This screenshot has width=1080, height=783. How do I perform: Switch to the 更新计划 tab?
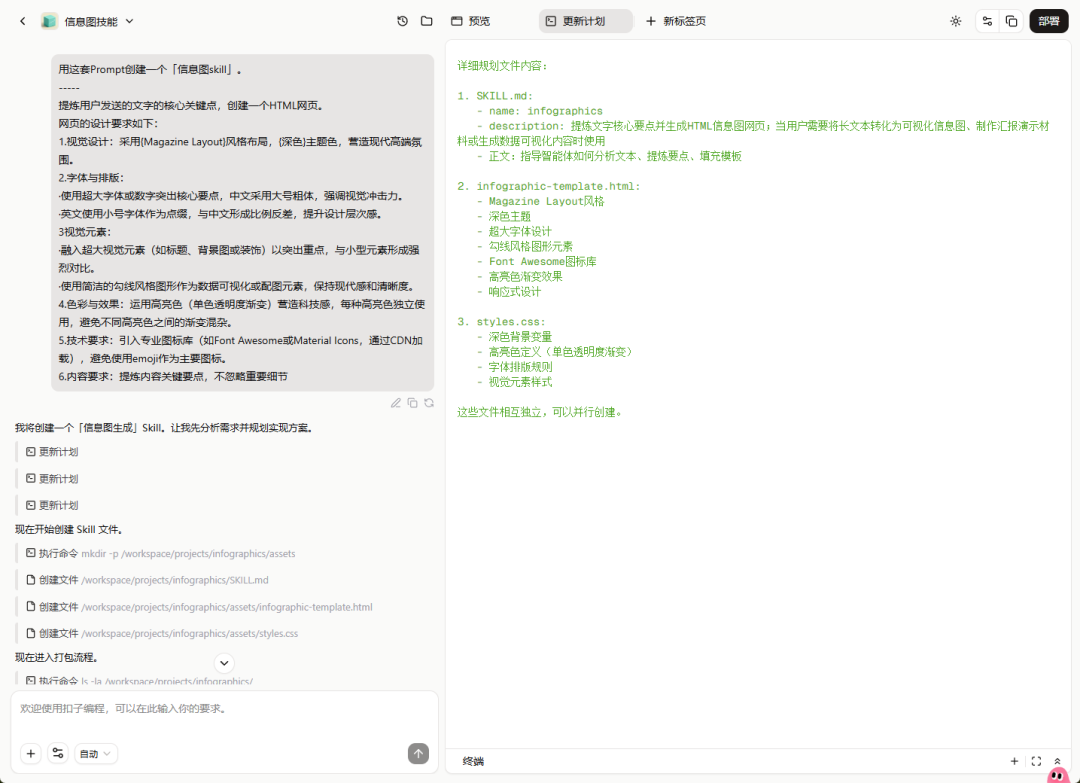point(585,20)
